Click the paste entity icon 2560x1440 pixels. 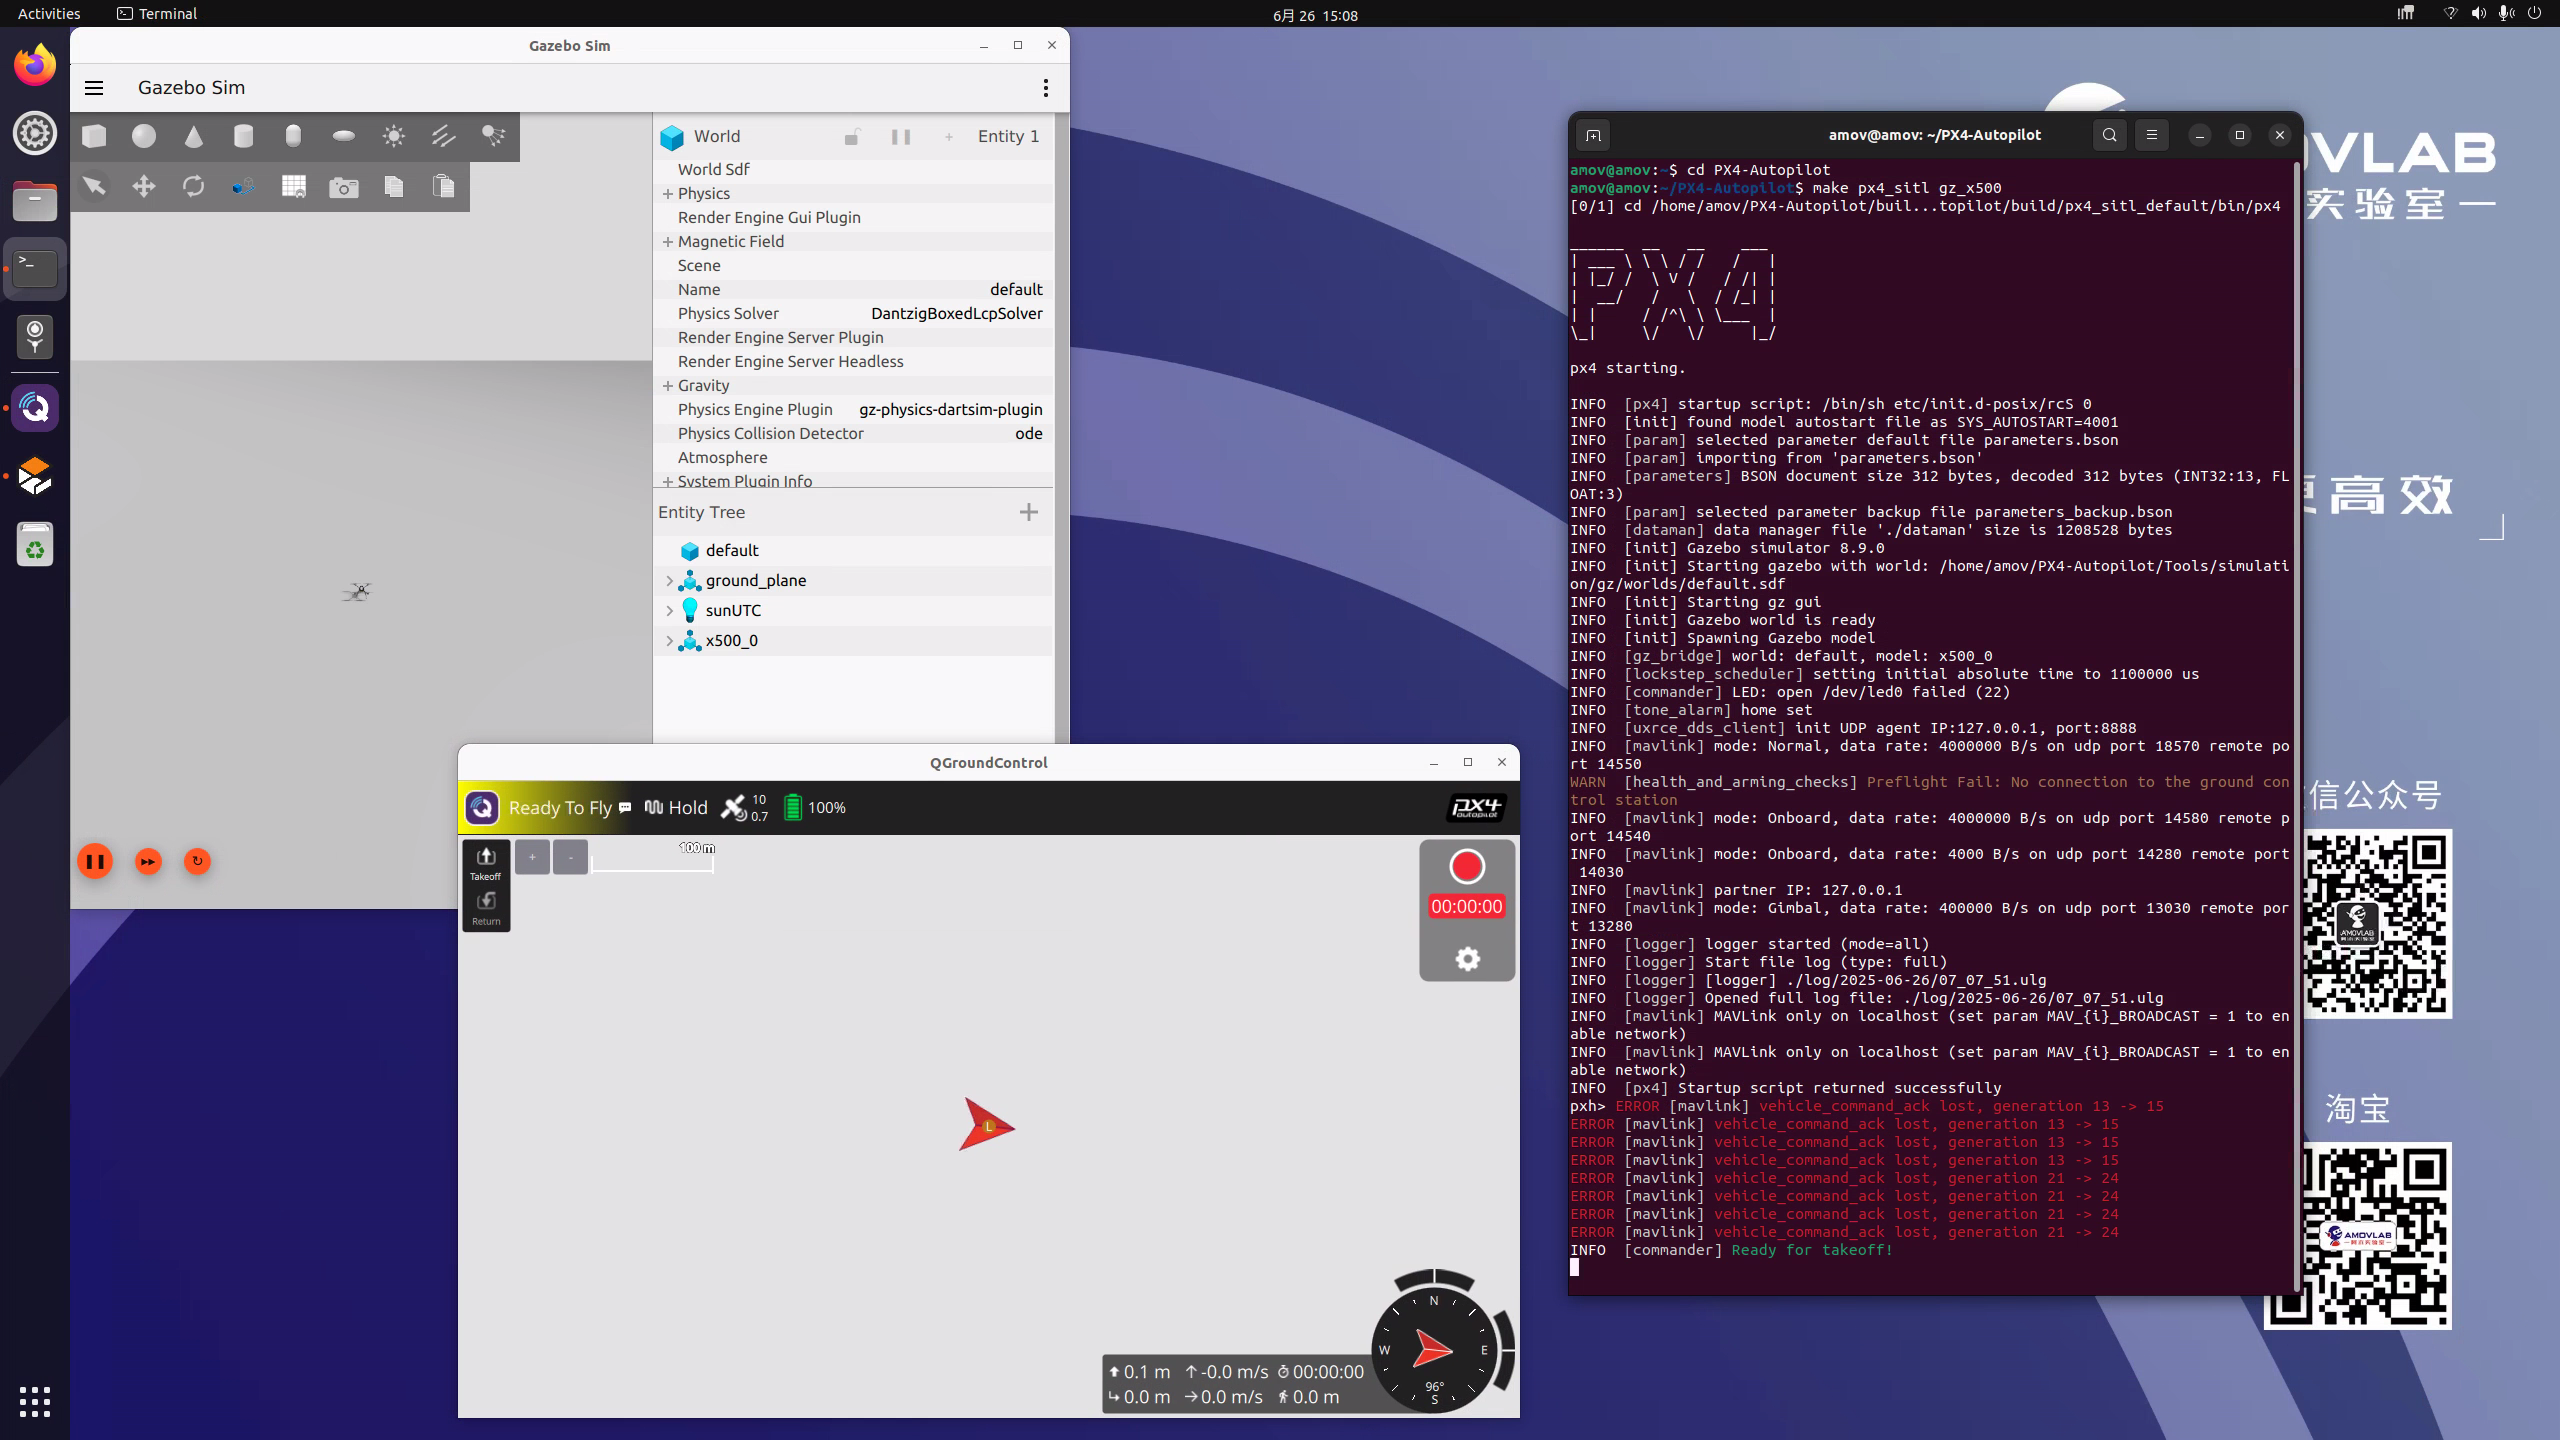tap(444, 186)
